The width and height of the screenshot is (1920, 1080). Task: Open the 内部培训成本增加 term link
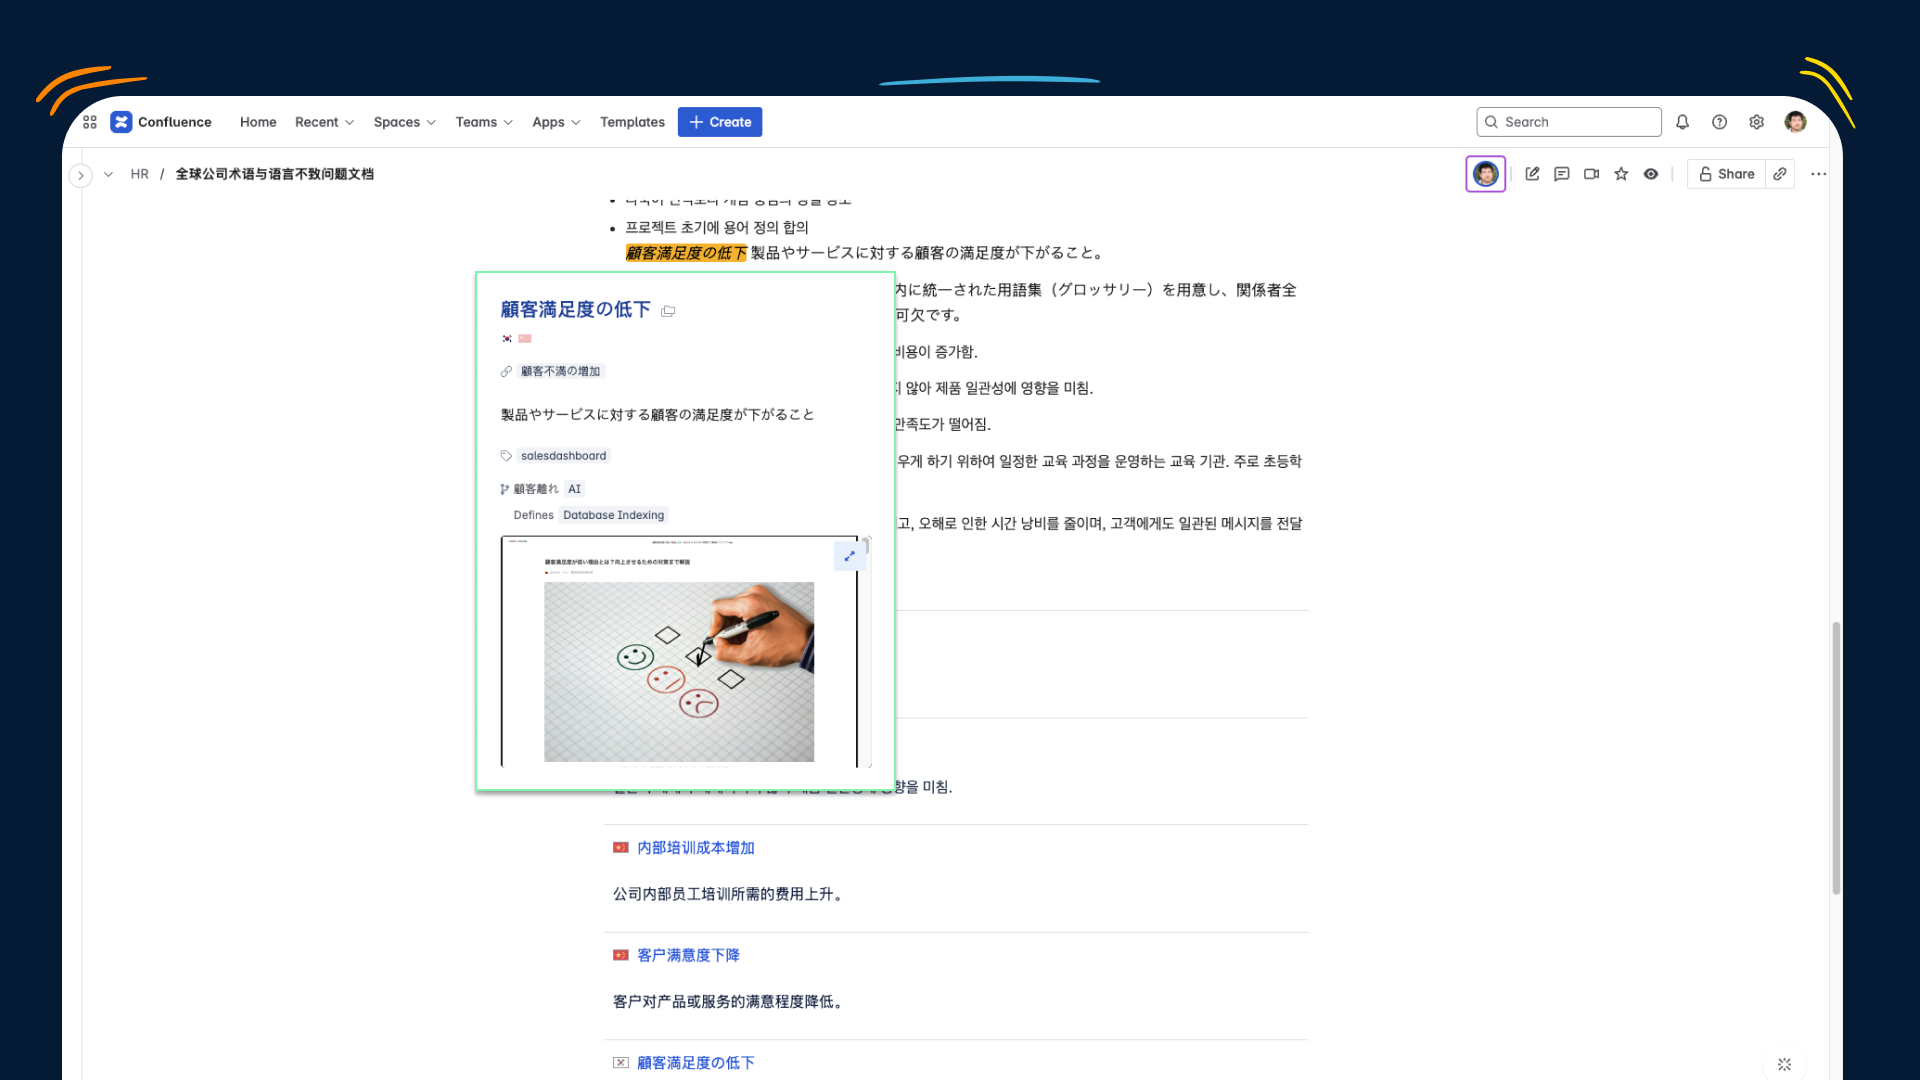[696, 848]
